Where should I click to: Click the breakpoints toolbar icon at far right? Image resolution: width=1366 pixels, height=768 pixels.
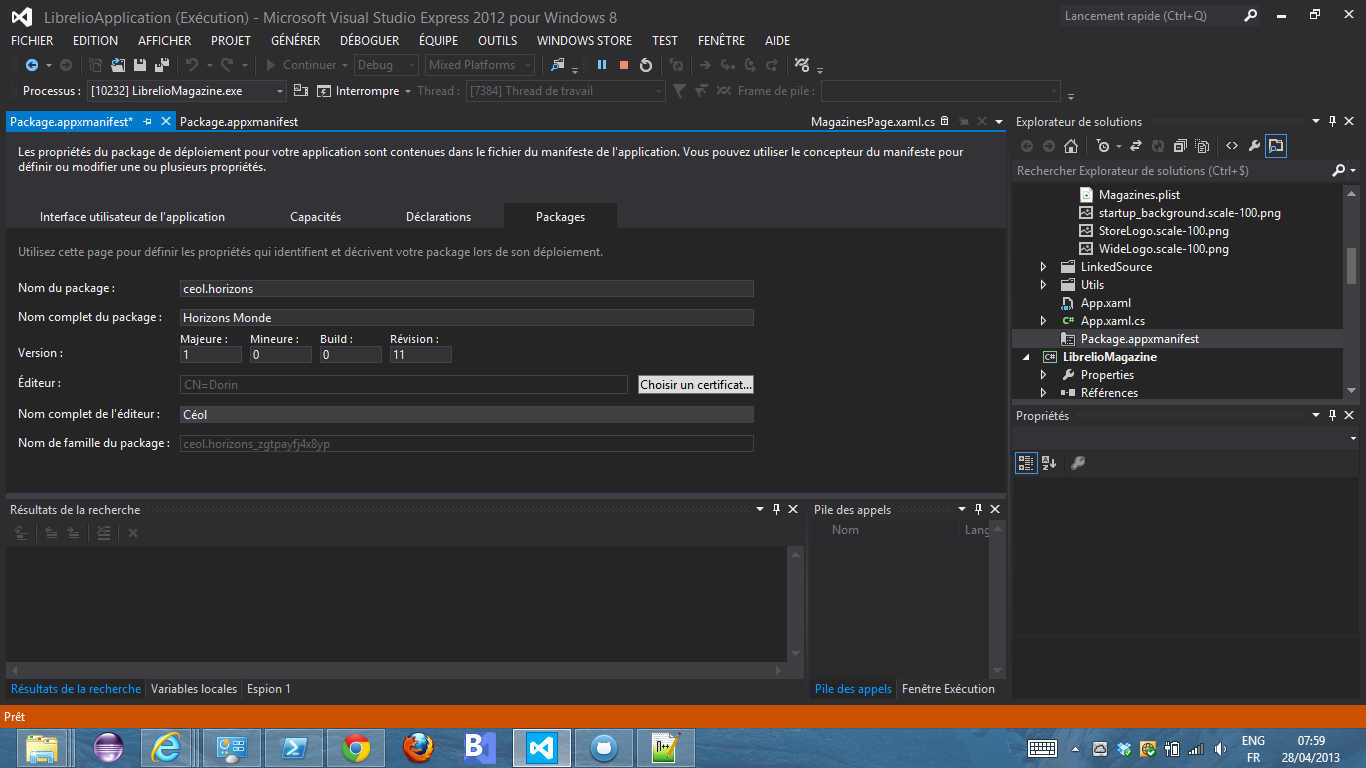[x=801, y=65]
